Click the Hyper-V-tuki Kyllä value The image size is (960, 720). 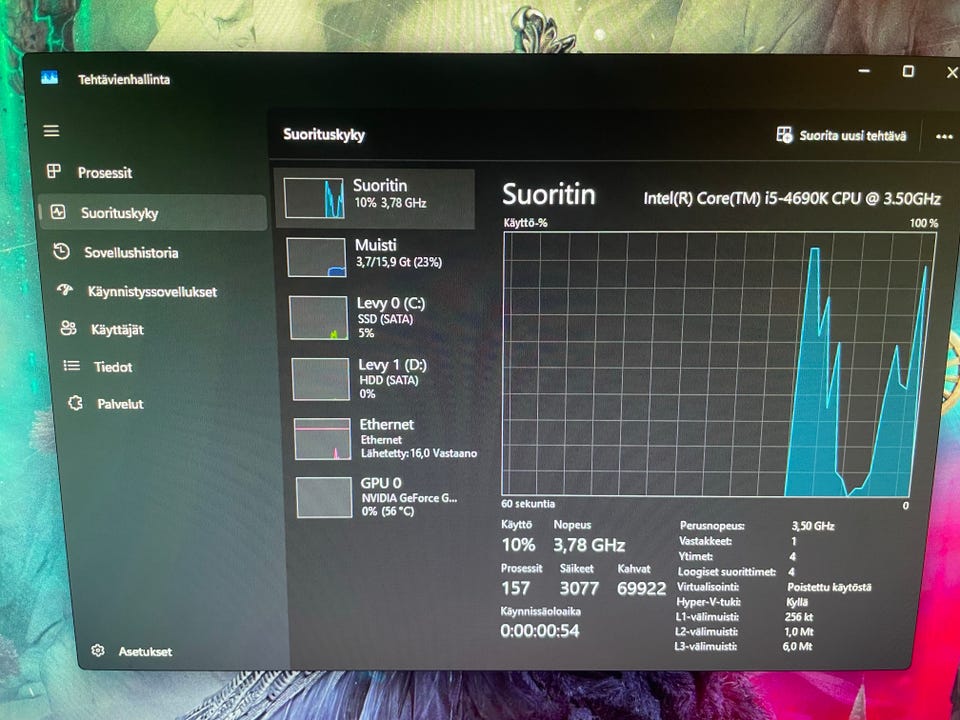(797, 602)
